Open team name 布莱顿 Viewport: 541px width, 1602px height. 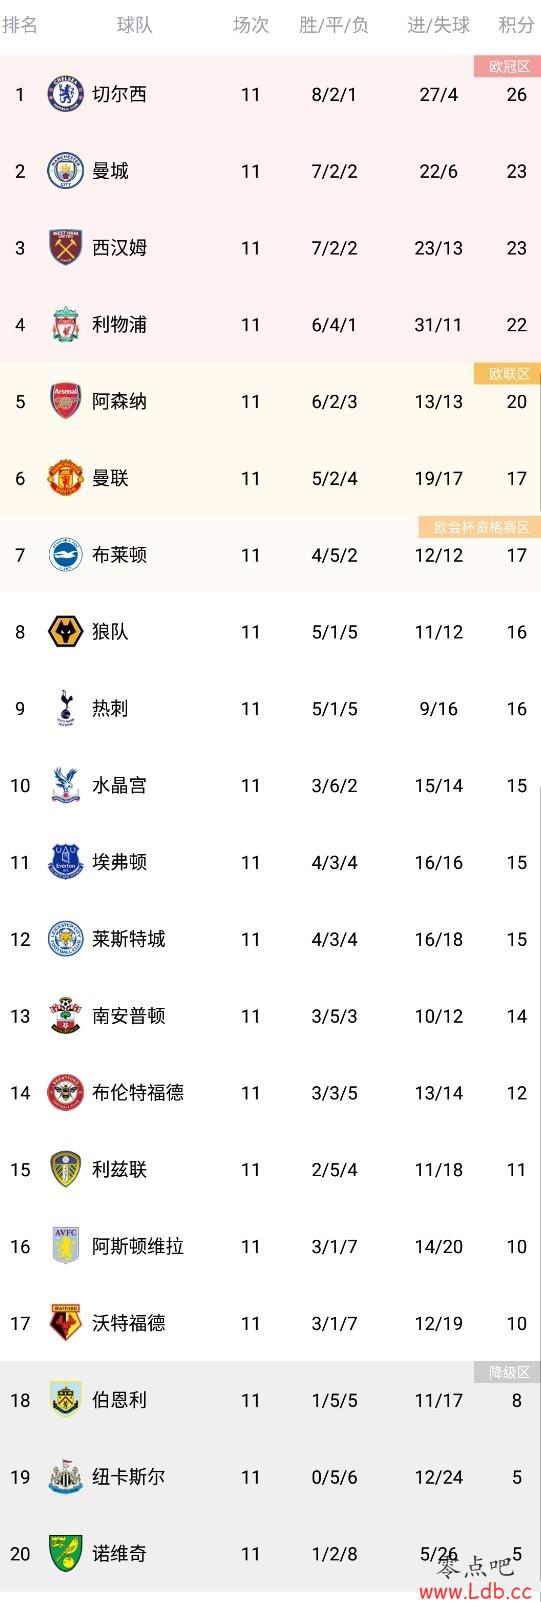tap(119, 555)
